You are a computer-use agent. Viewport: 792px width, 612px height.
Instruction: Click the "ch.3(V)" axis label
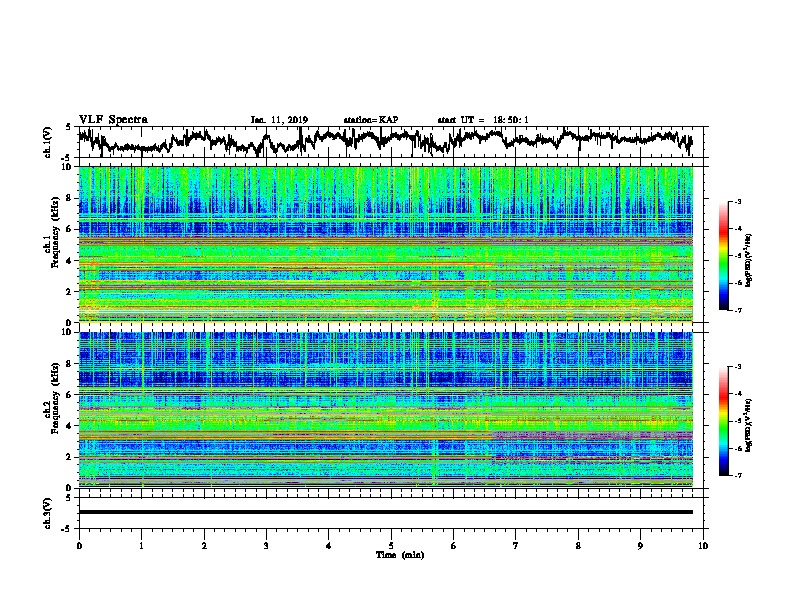[48, 513]
